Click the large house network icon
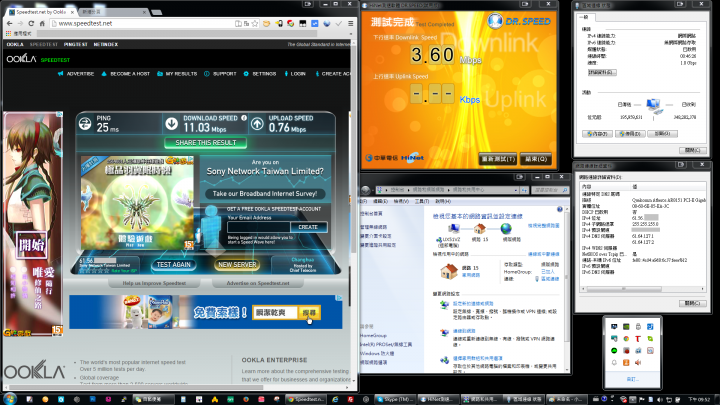The width and height of the screenshot is (720, 405). tap(449, 271)
